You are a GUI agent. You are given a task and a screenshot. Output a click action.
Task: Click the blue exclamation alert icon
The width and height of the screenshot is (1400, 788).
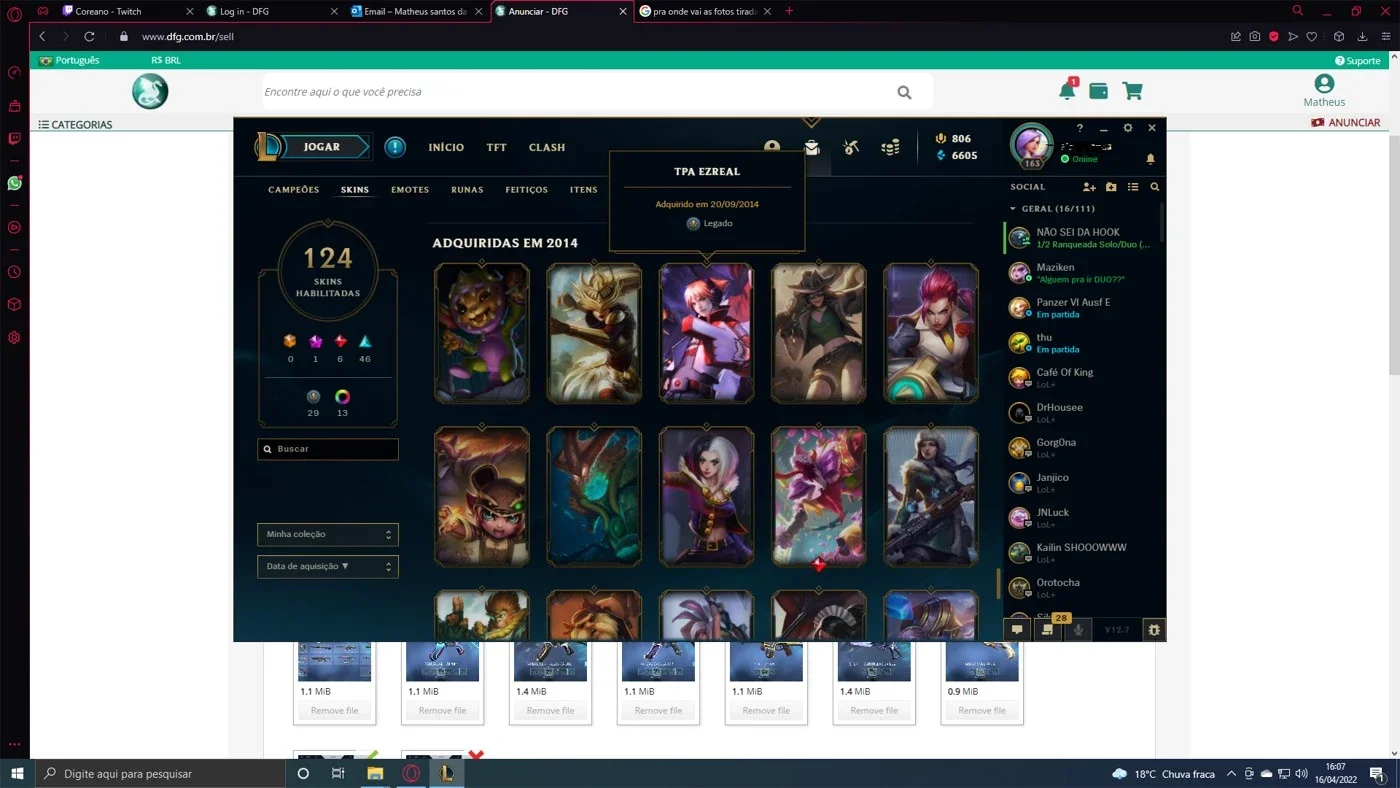point(395,147)
